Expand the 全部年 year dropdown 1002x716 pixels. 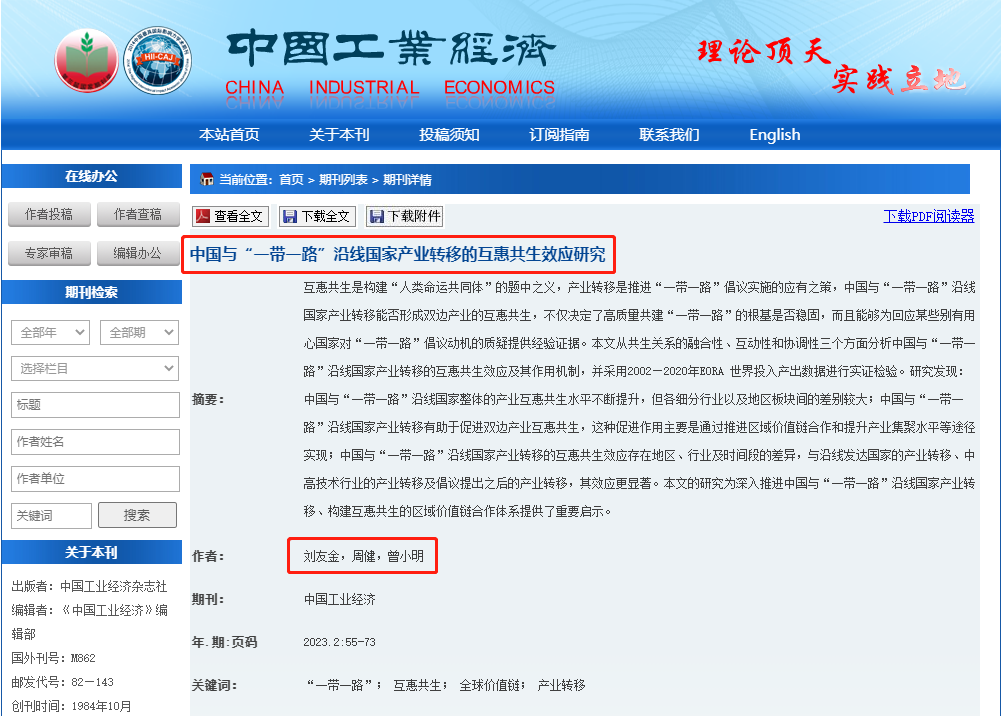click(50, 333)
